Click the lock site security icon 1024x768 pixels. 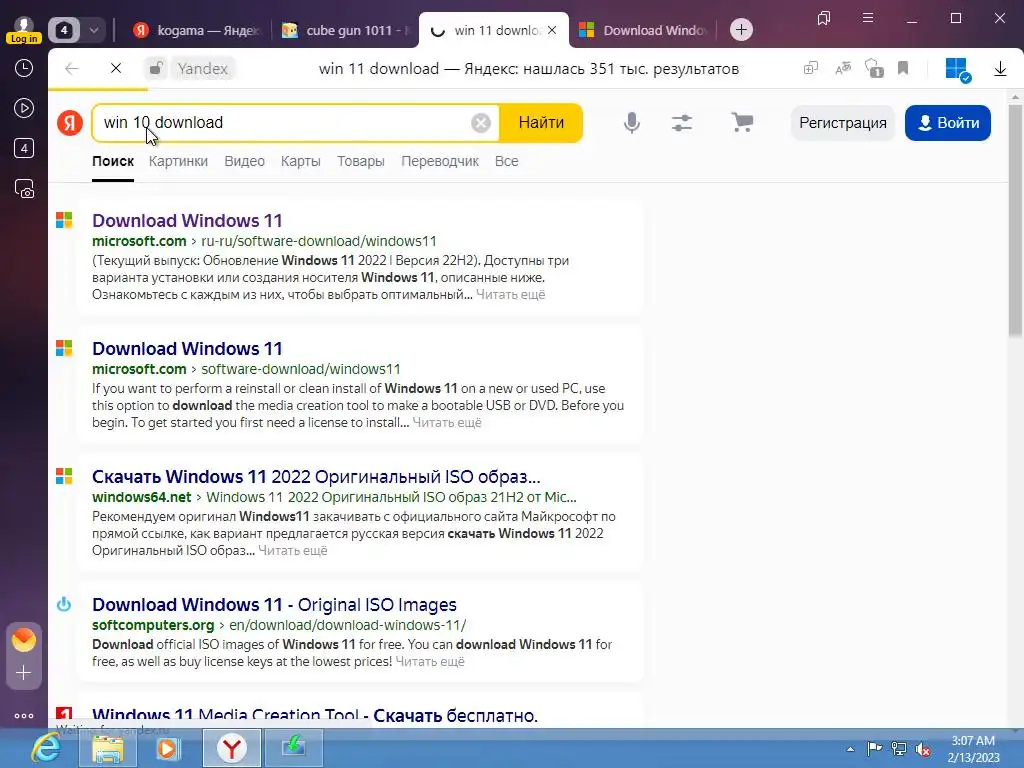click(155, 68)
